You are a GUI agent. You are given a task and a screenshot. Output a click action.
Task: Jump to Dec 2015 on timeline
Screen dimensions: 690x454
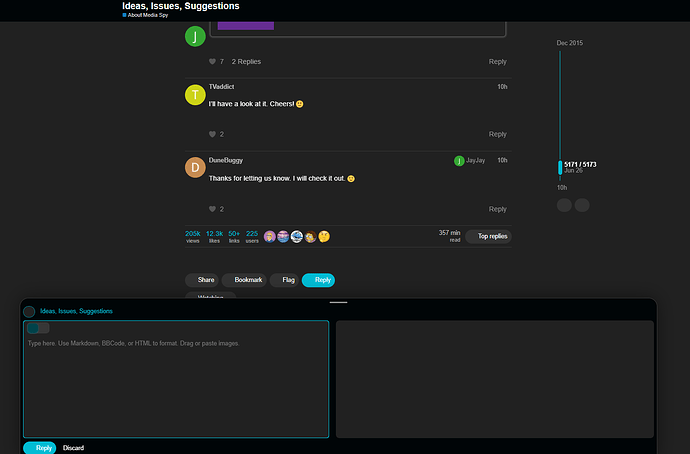pos(569,43)
